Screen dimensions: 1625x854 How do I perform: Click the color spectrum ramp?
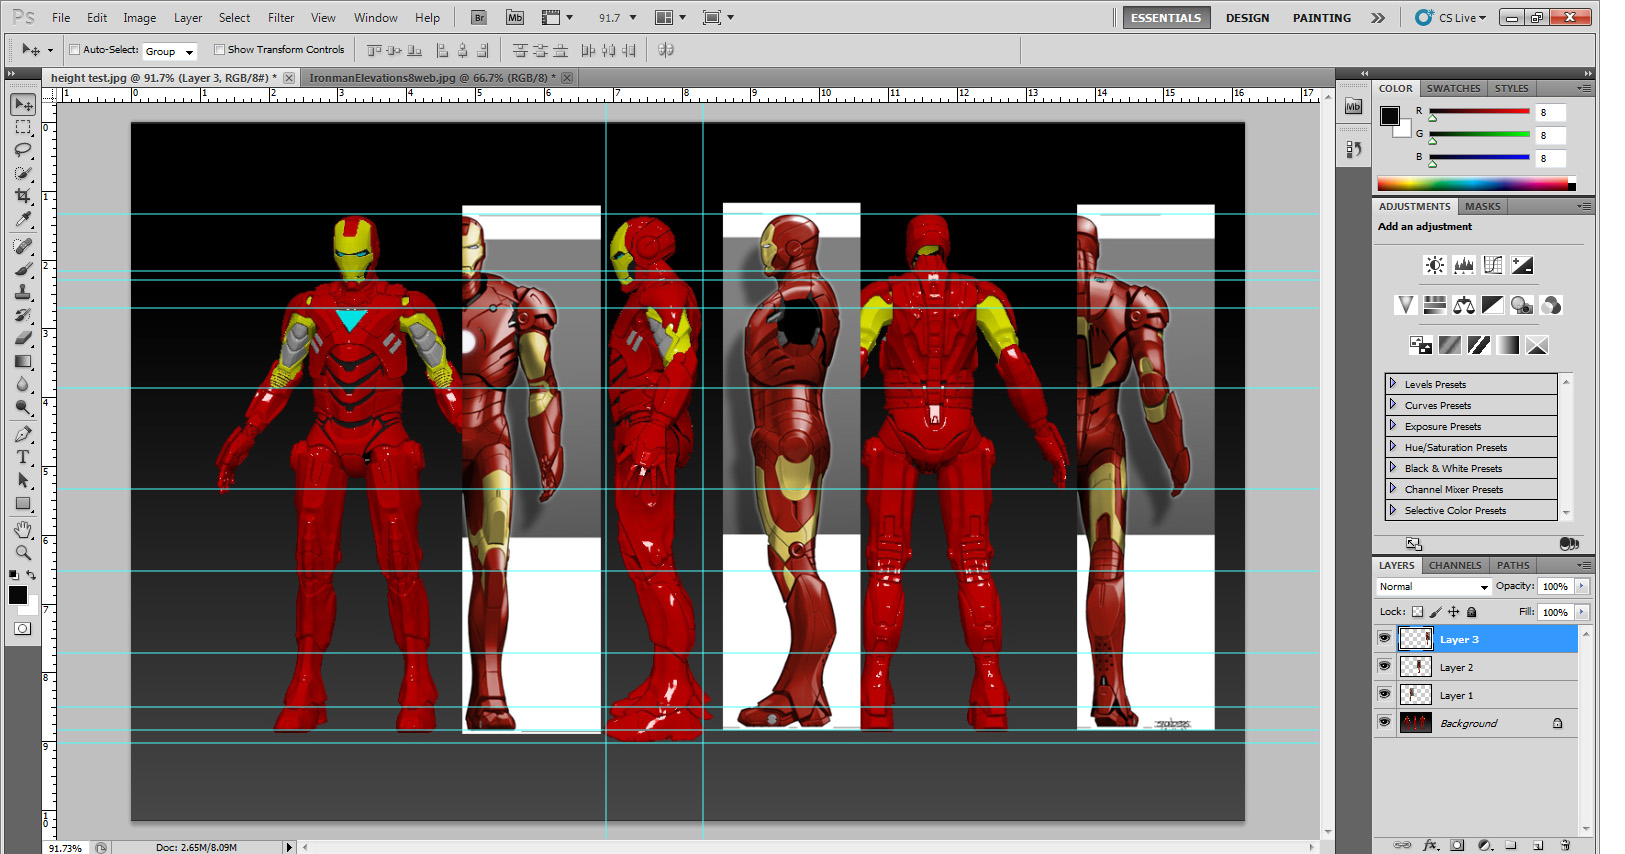click(1476, 184)
